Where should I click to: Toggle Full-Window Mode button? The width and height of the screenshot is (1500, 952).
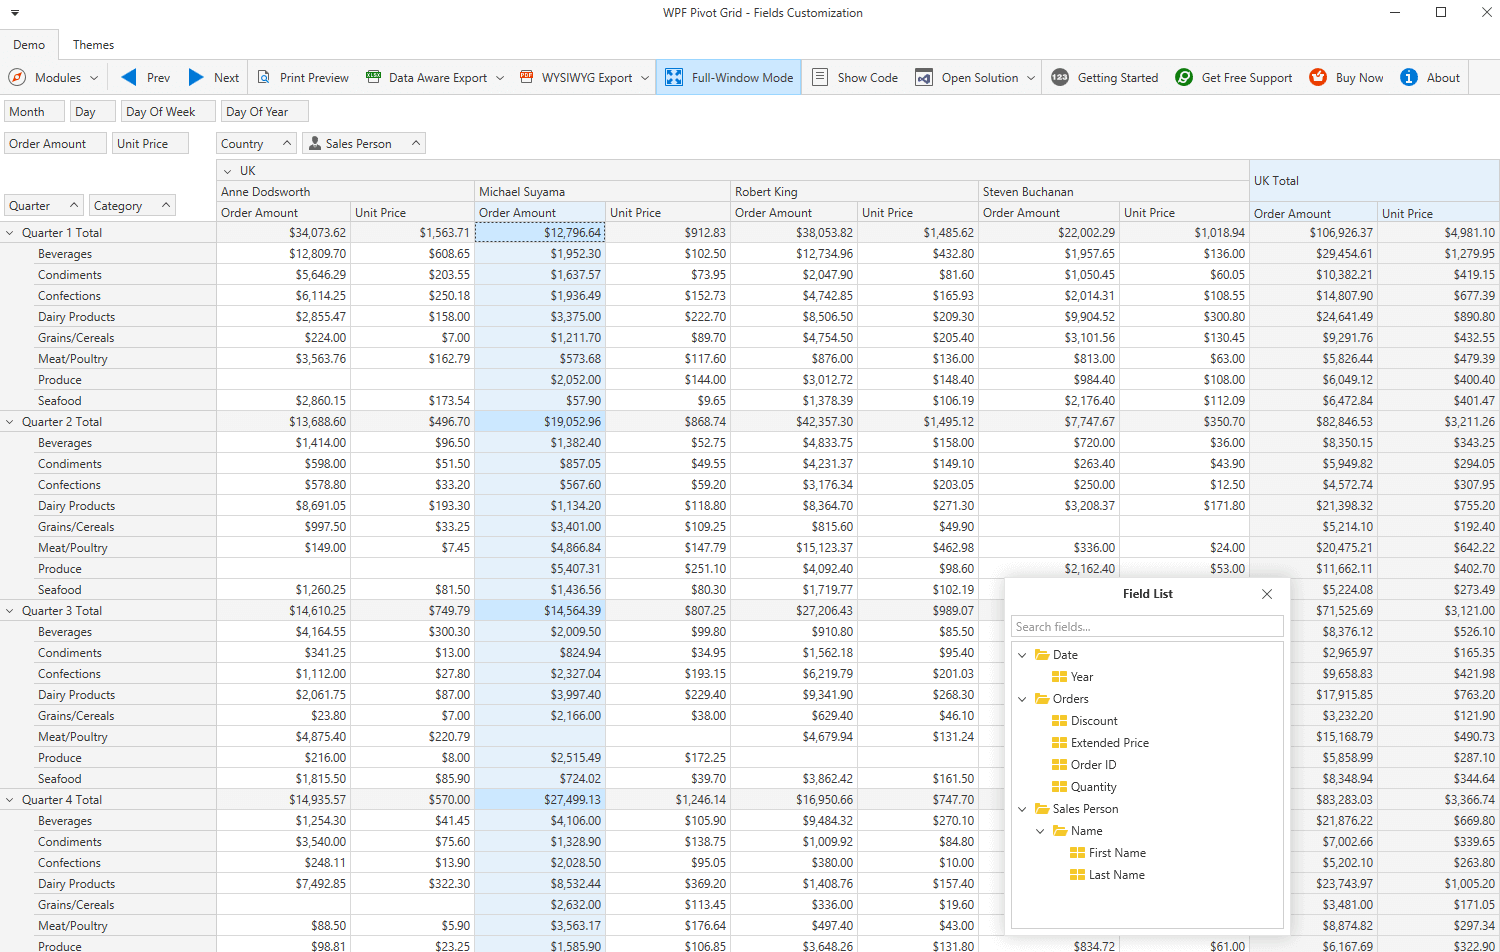(x=729, y=78)
